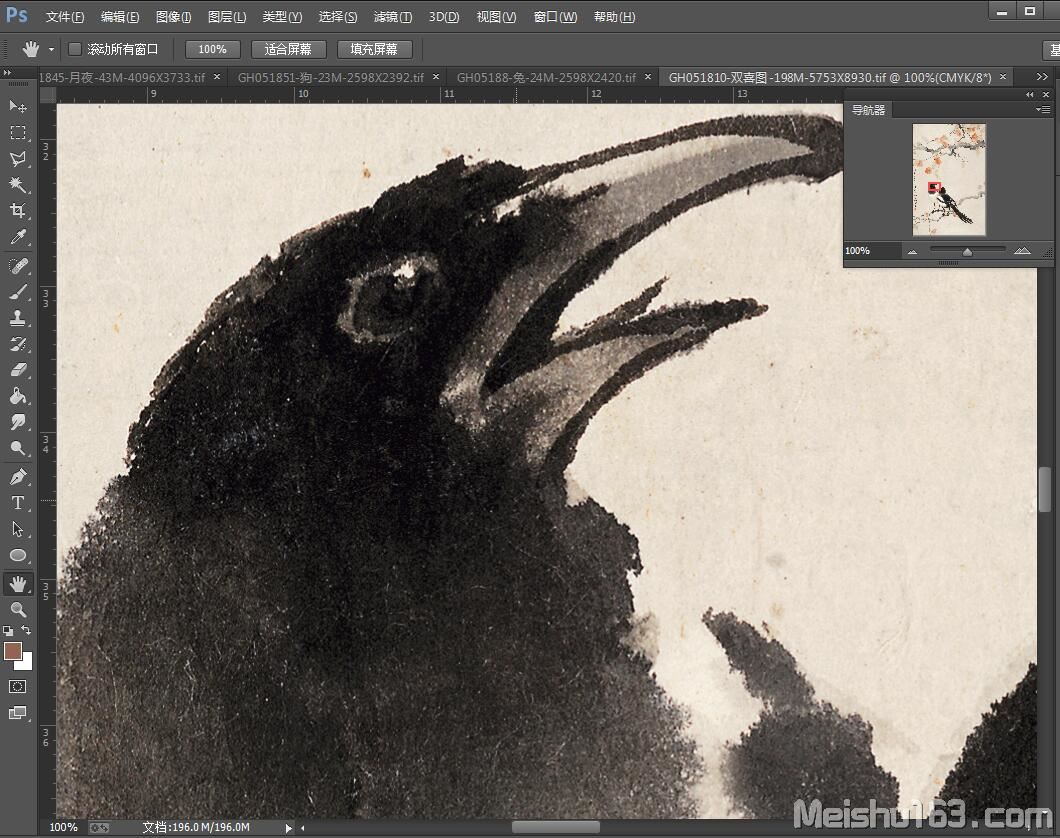Image resolution: width=1060 pixels, height=838 pixels.
Task: Close the GH05188-兔 document tab
Action: pyautogui.click(x=648, y=76)
